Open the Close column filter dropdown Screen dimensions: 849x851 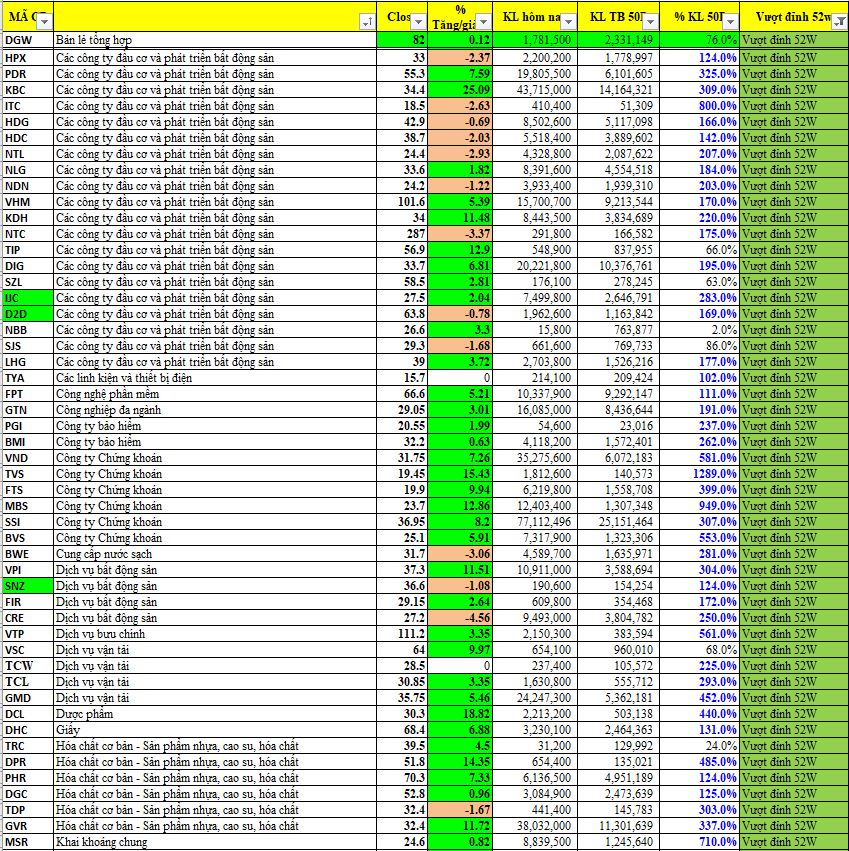coord(419,21)
